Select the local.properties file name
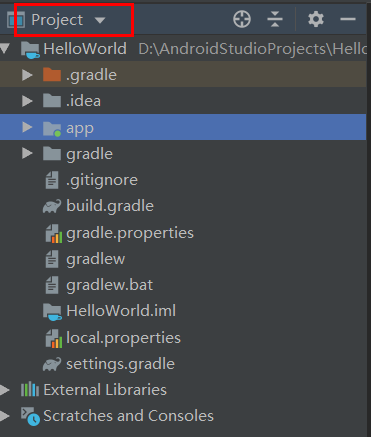 (x=124, y=338)
